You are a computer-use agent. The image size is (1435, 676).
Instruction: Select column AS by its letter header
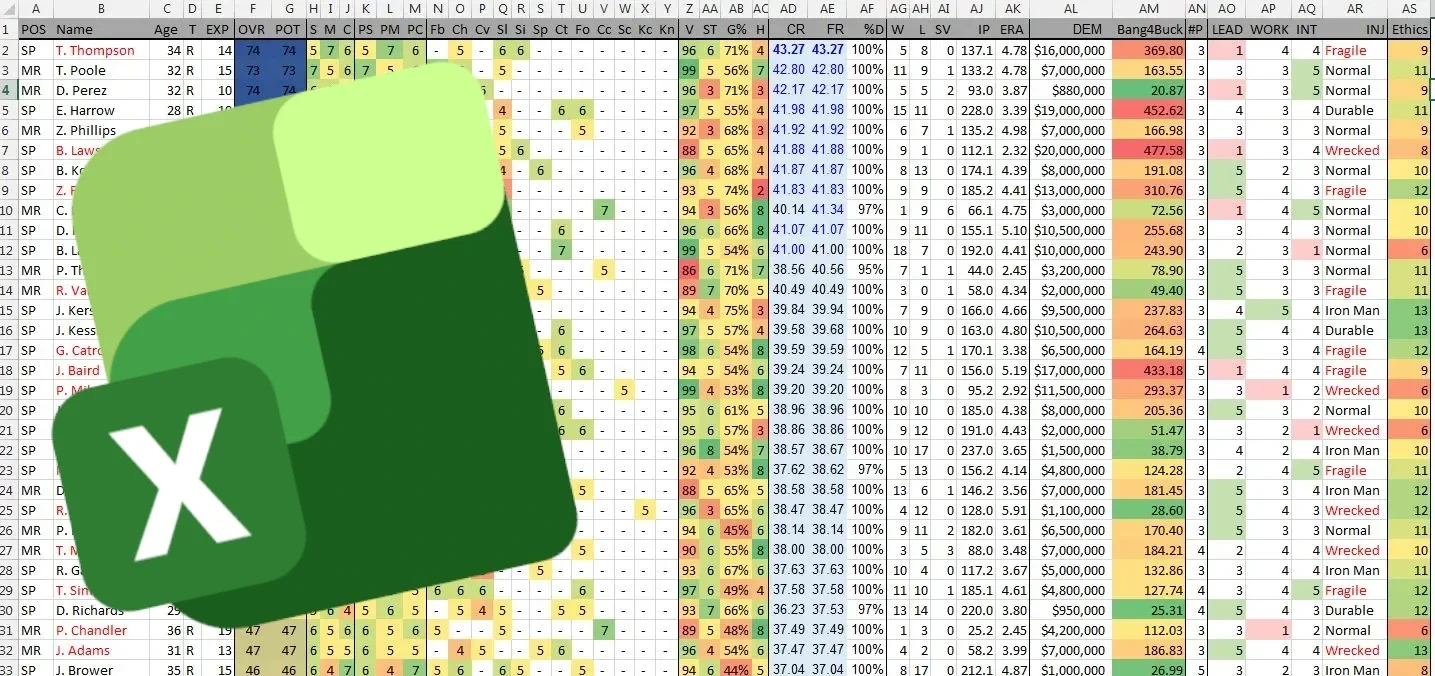(x=1410, y=9)
